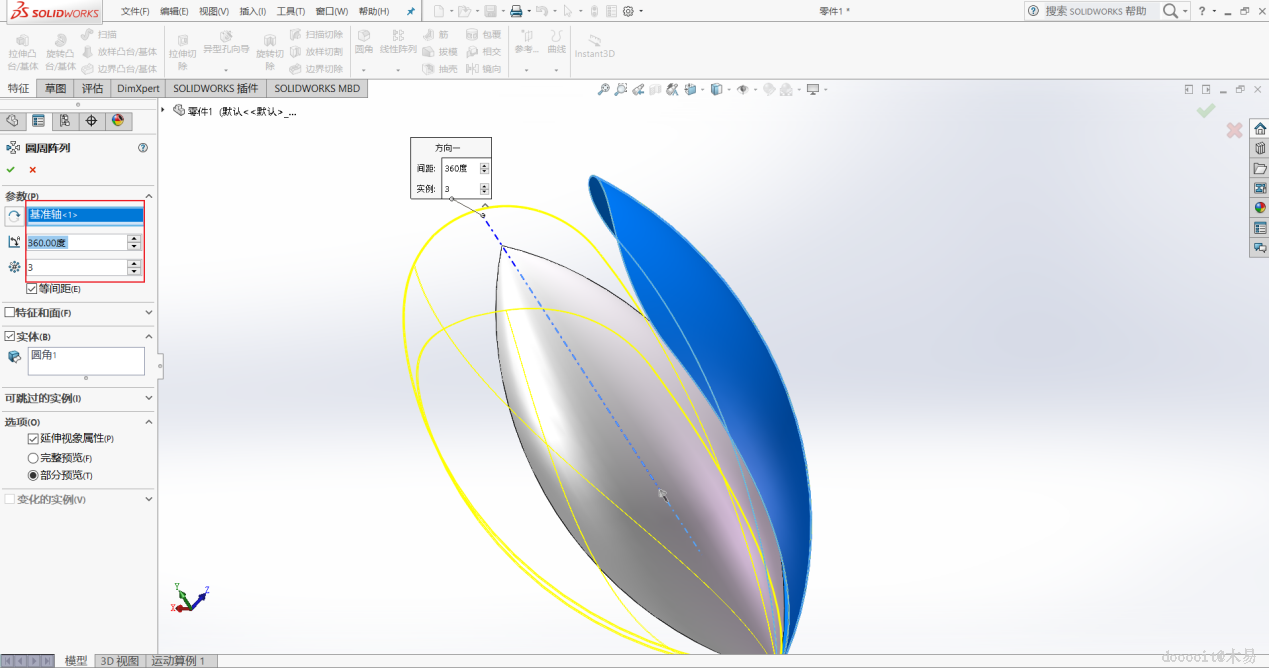1269x668 pixels.
Task: Click the SOLIDWORKS help search field
Action: [x=1095, y=11]
